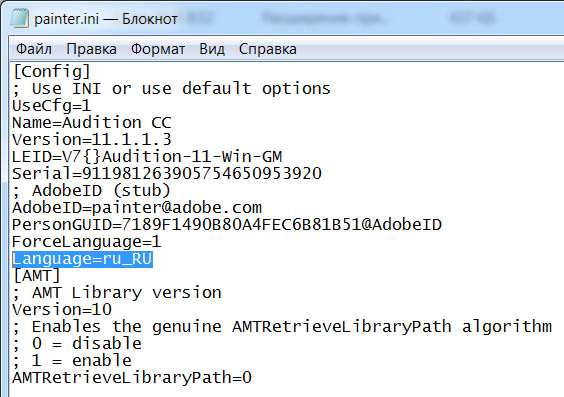This screenshot has height=397, width=564.
Task: Place cursor in the [Config] section header
Action: click(x=51, y=72)
